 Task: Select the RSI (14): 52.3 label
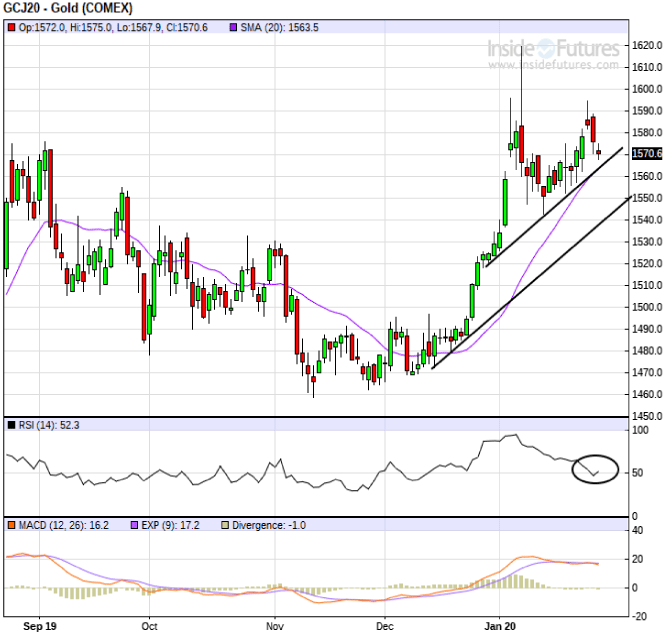coord(49,425)
